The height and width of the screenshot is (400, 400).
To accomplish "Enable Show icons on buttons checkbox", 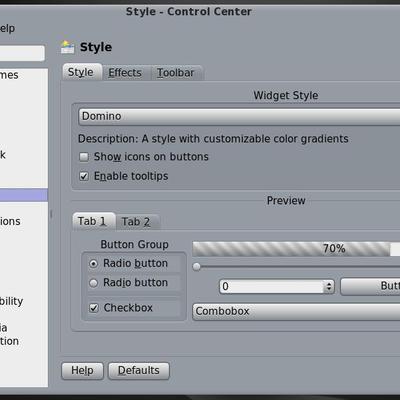I will coord(84,157).
